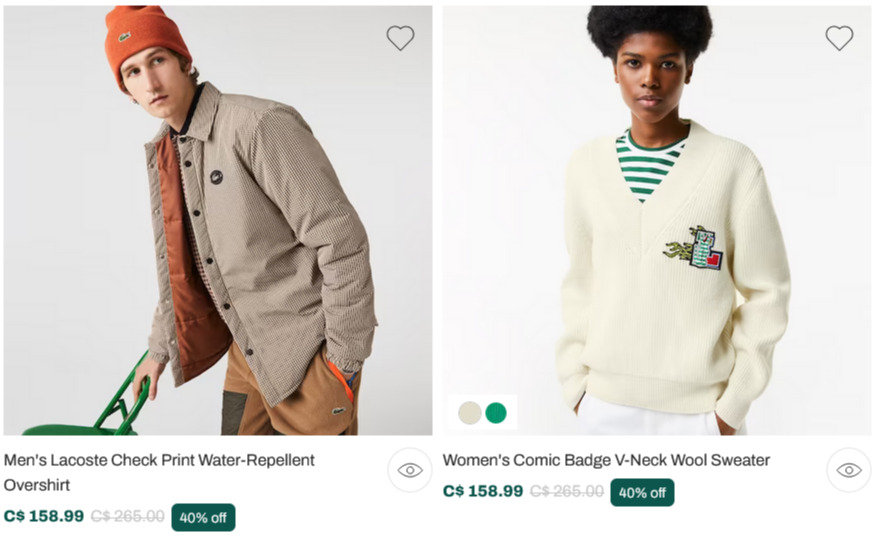Click the green striped shirt collar in the photo
This screenshot has width=880, height=548.
tap(650, 163)
